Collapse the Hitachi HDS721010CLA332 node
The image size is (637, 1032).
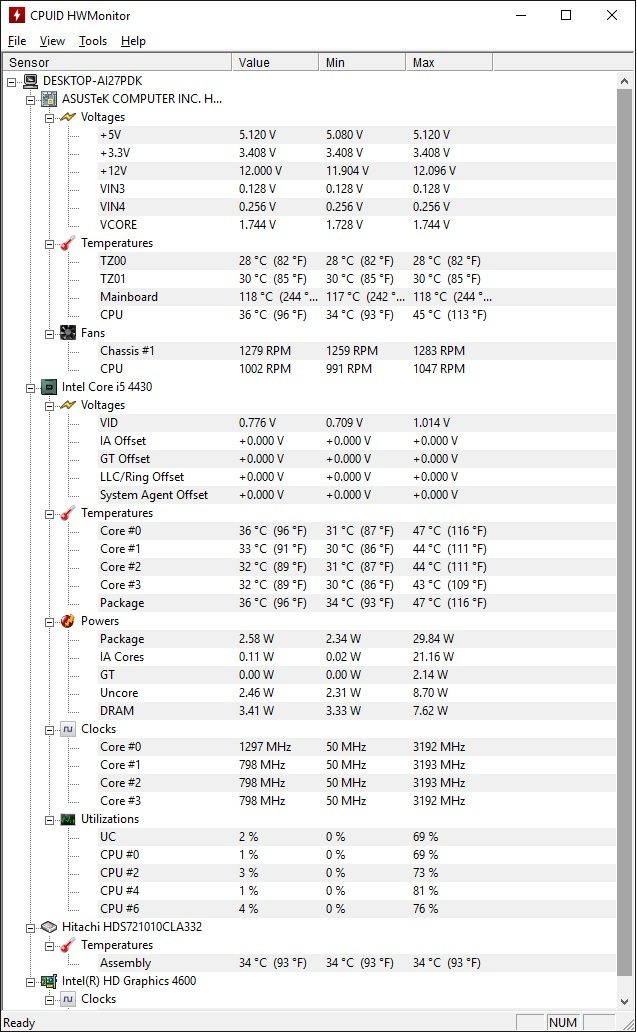pyautogui.click(x=30, y=928)
